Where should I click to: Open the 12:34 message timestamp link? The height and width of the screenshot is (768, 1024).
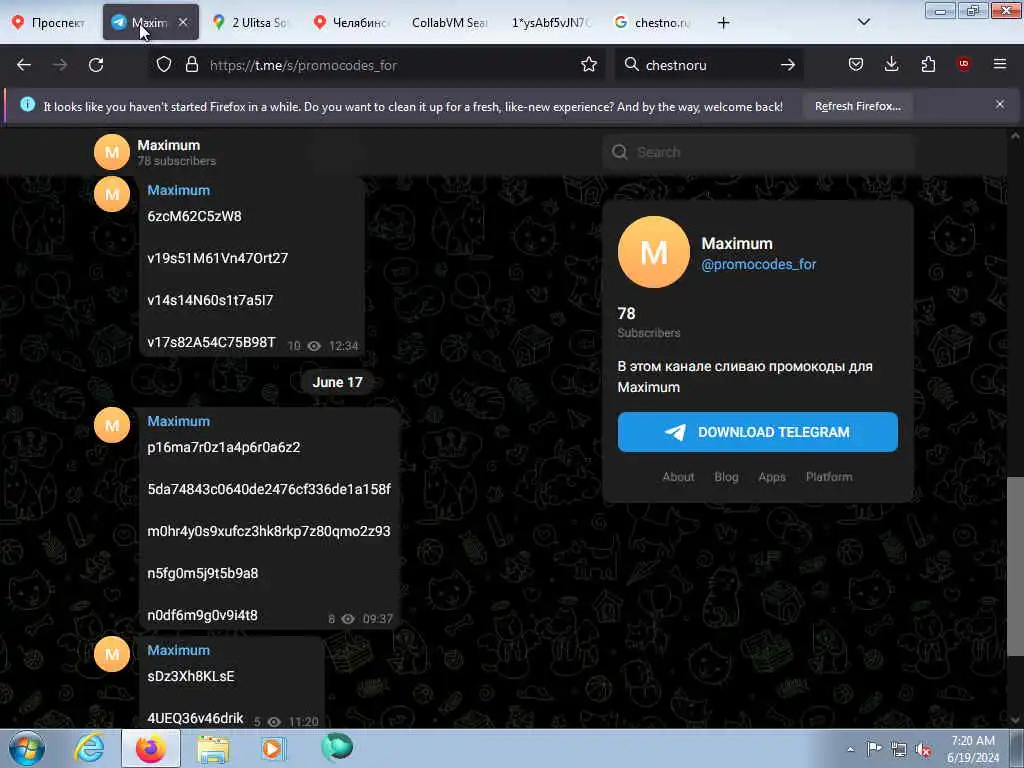point(344,345)
